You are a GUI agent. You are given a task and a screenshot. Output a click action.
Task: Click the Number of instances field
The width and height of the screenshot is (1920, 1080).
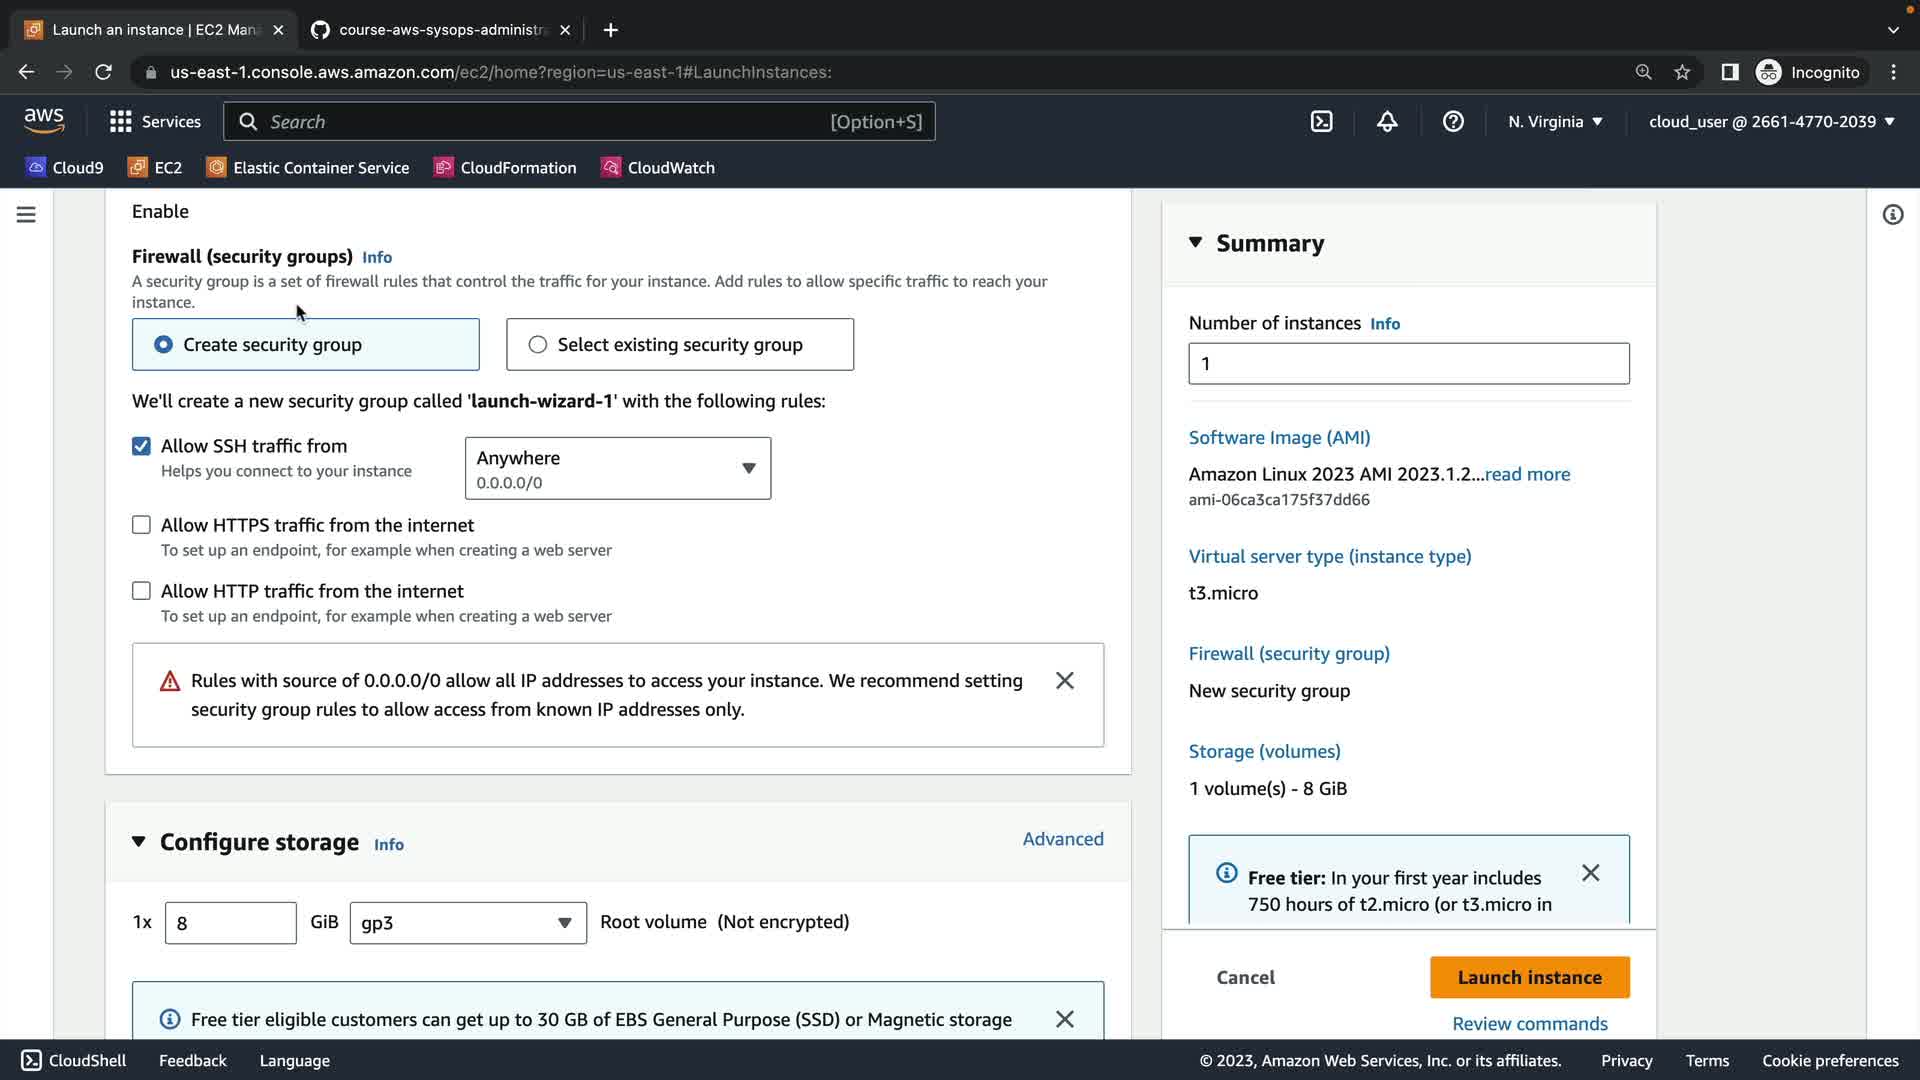[x=1408, y=364]
